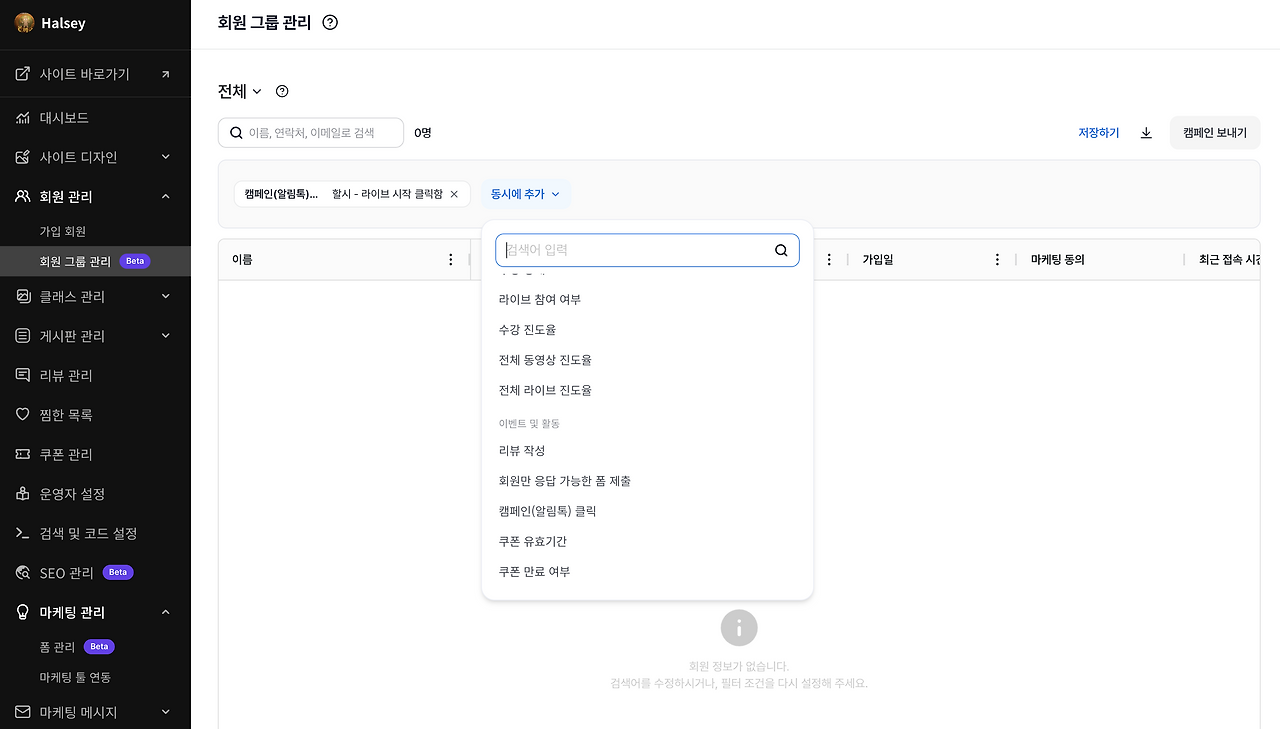1280x729 pixels.
Task: Click the help icon next to 회원 그룹 관리
Action: coord(329,23)
